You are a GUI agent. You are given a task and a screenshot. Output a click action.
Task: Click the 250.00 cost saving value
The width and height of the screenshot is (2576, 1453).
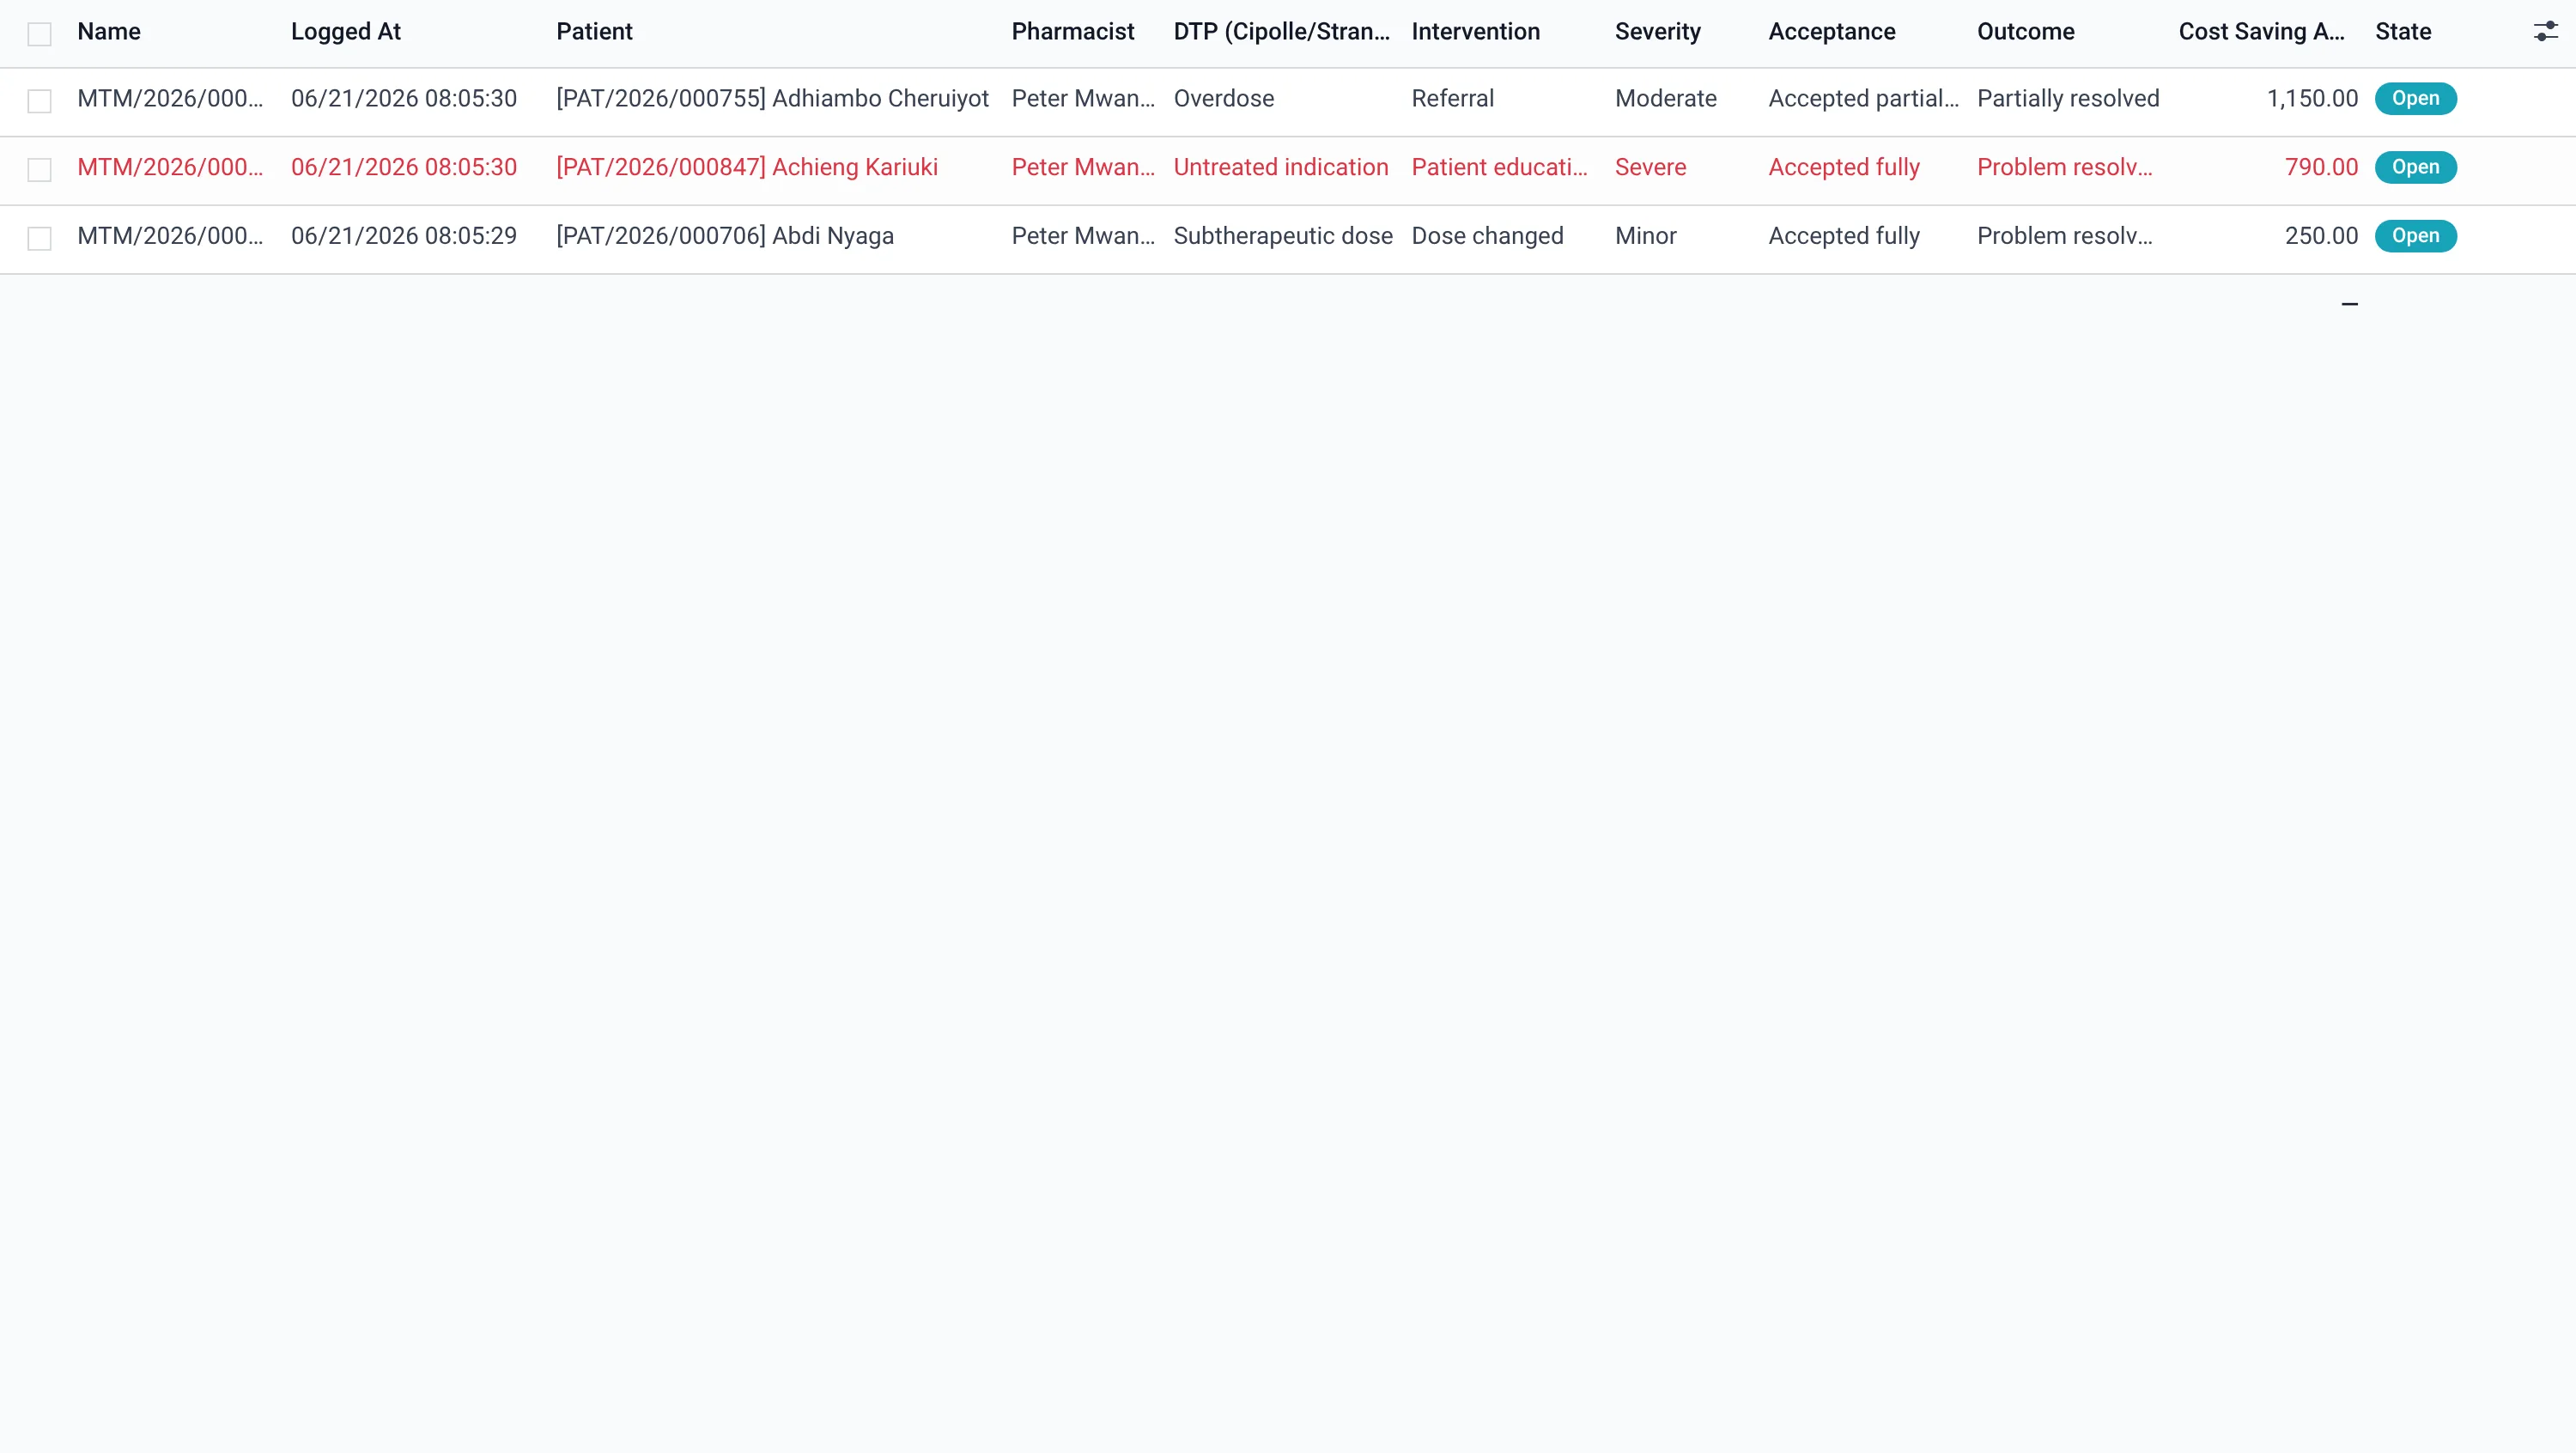point(2321,236)
